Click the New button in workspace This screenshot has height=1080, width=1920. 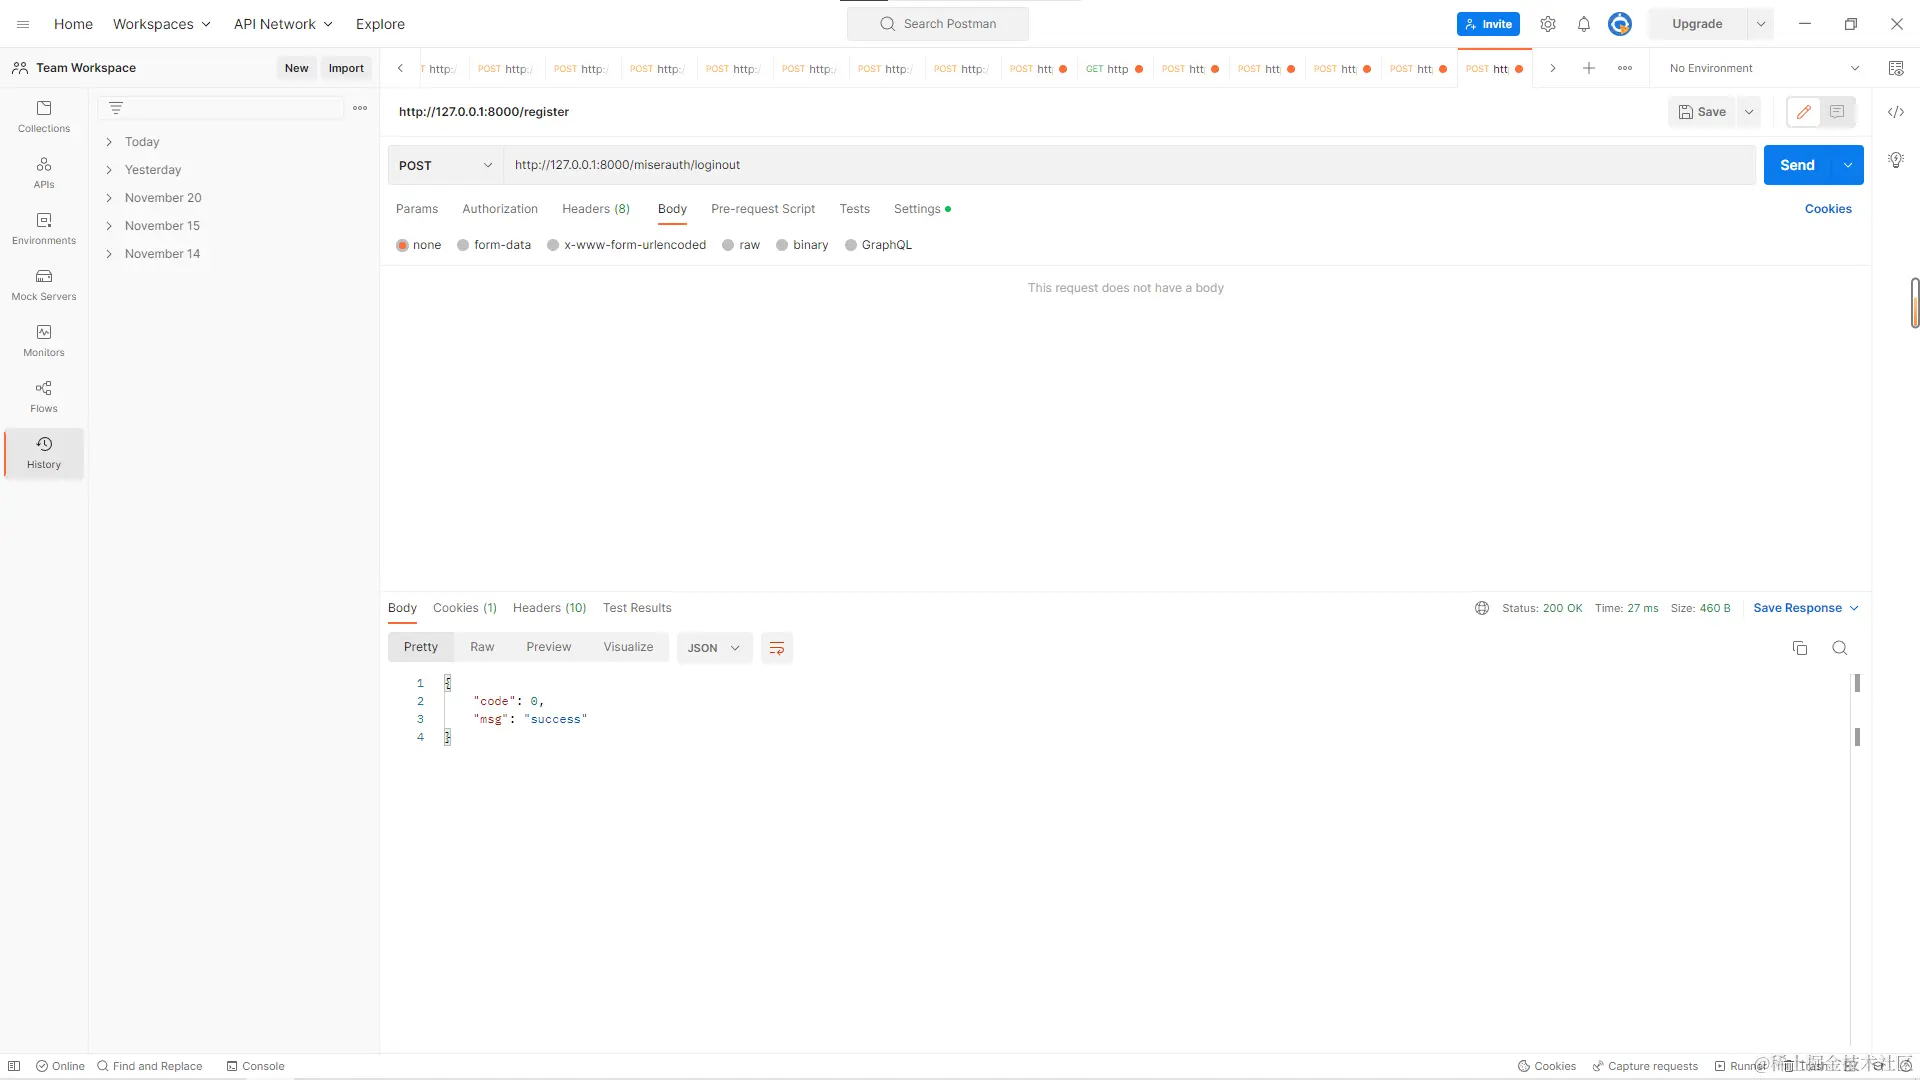coord(296,68)
